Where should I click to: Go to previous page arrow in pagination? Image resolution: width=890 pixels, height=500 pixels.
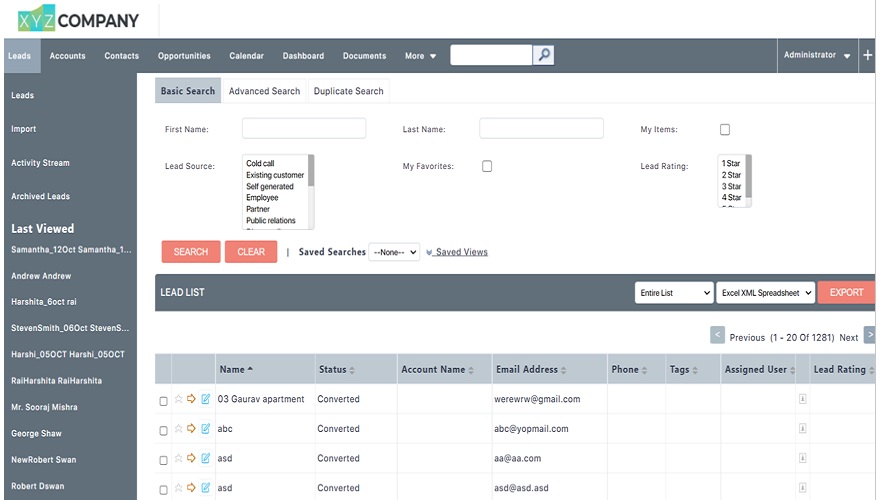pos(717,336)
